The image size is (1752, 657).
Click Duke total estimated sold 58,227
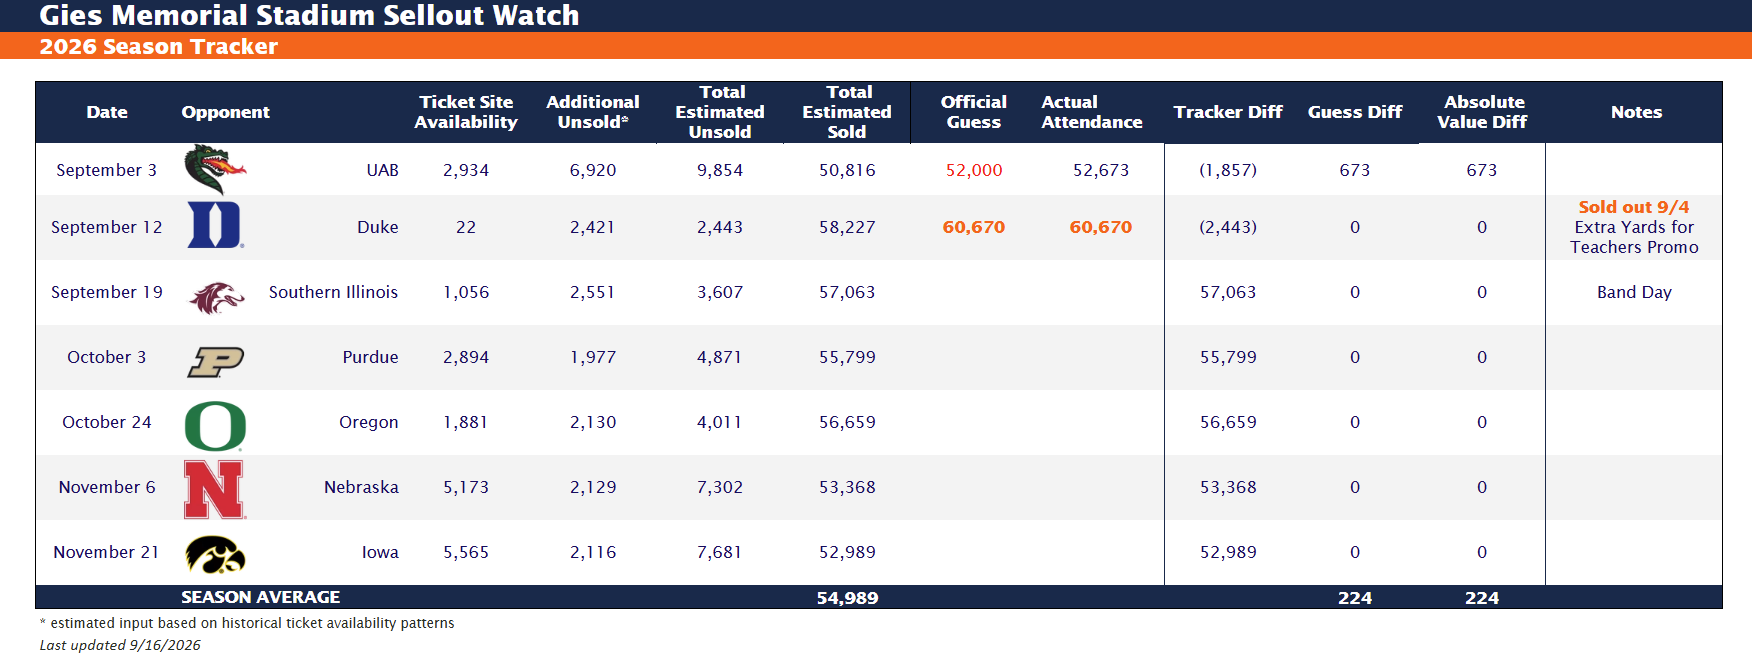coord(847,227)
